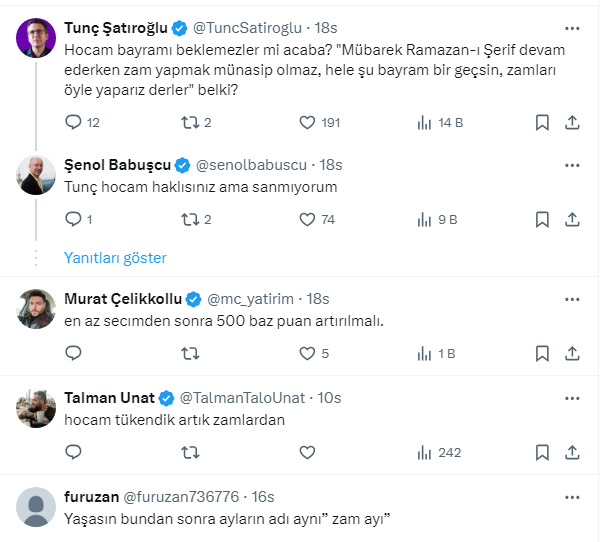
Task: Open Tunç Şatıroğlu's profile name link
Action: click(113, 27)
